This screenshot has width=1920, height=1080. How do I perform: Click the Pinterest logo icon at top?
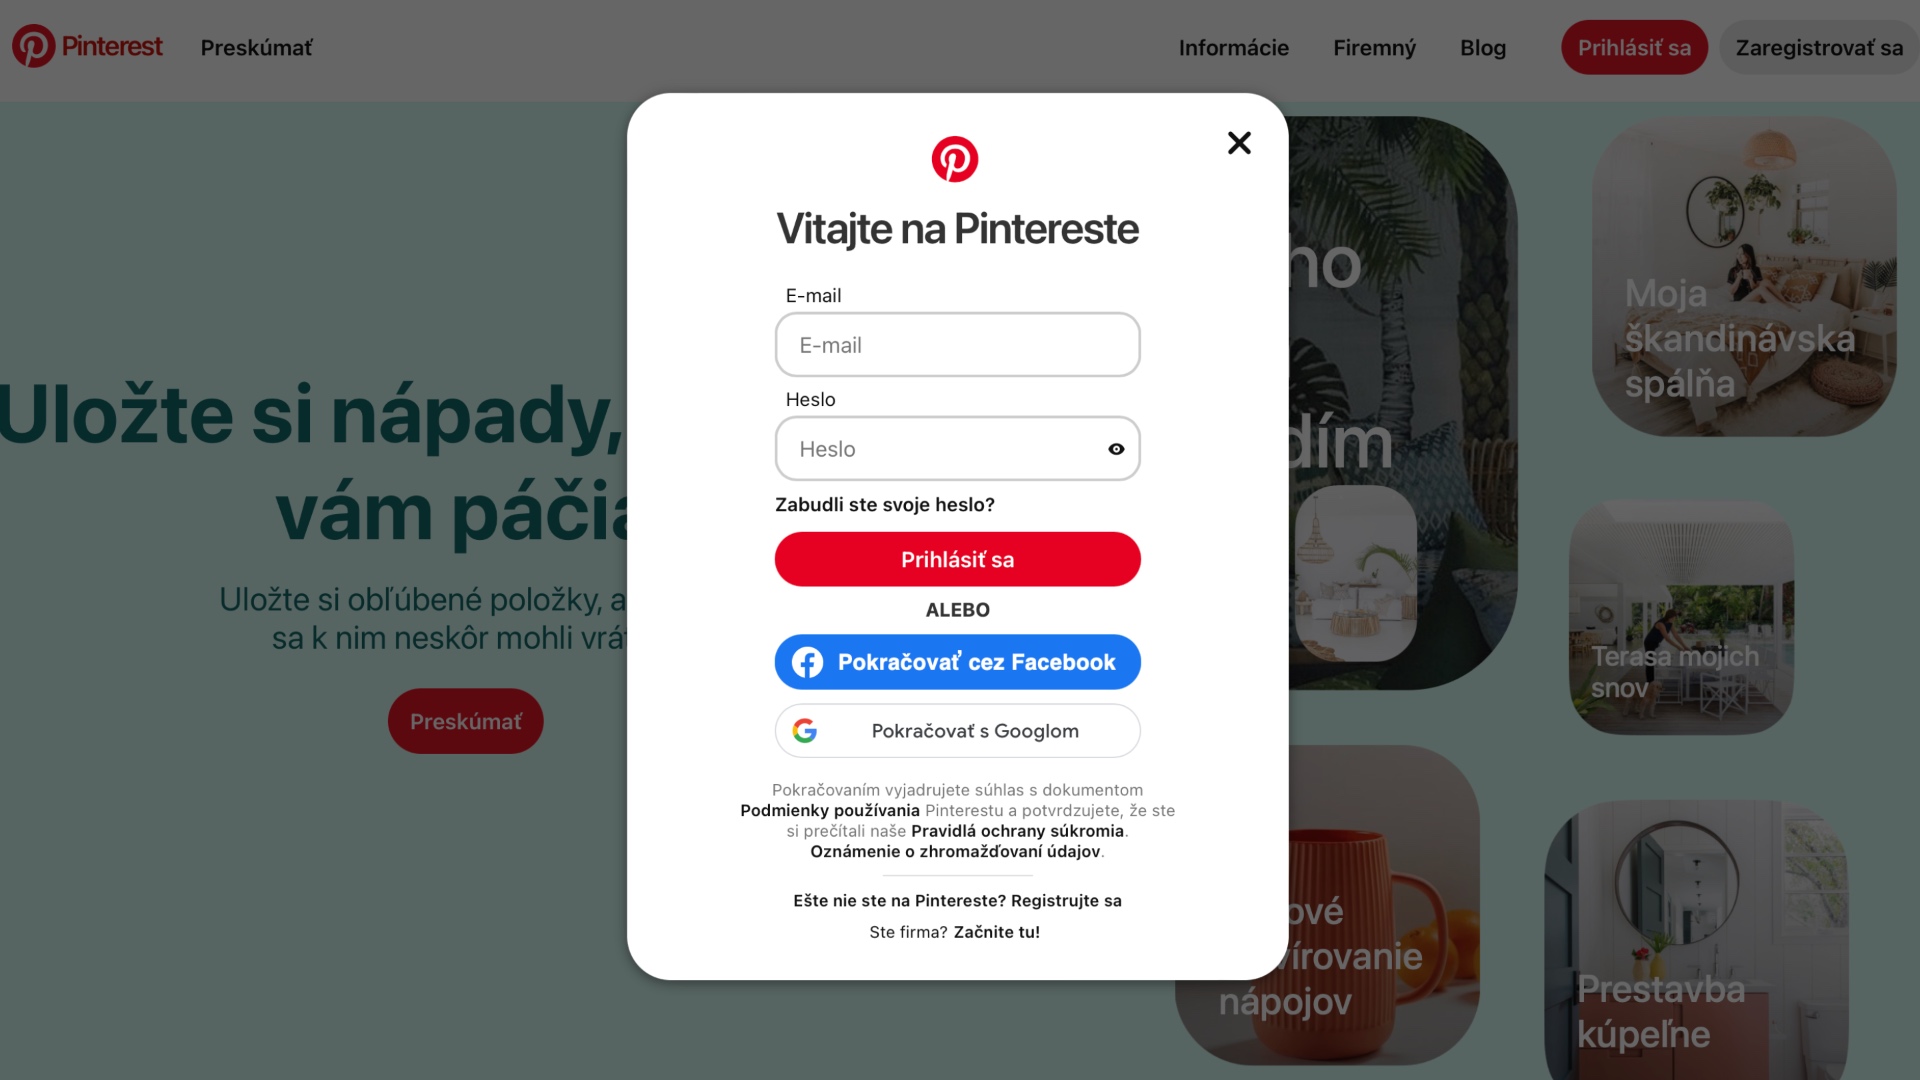point(33,46)
